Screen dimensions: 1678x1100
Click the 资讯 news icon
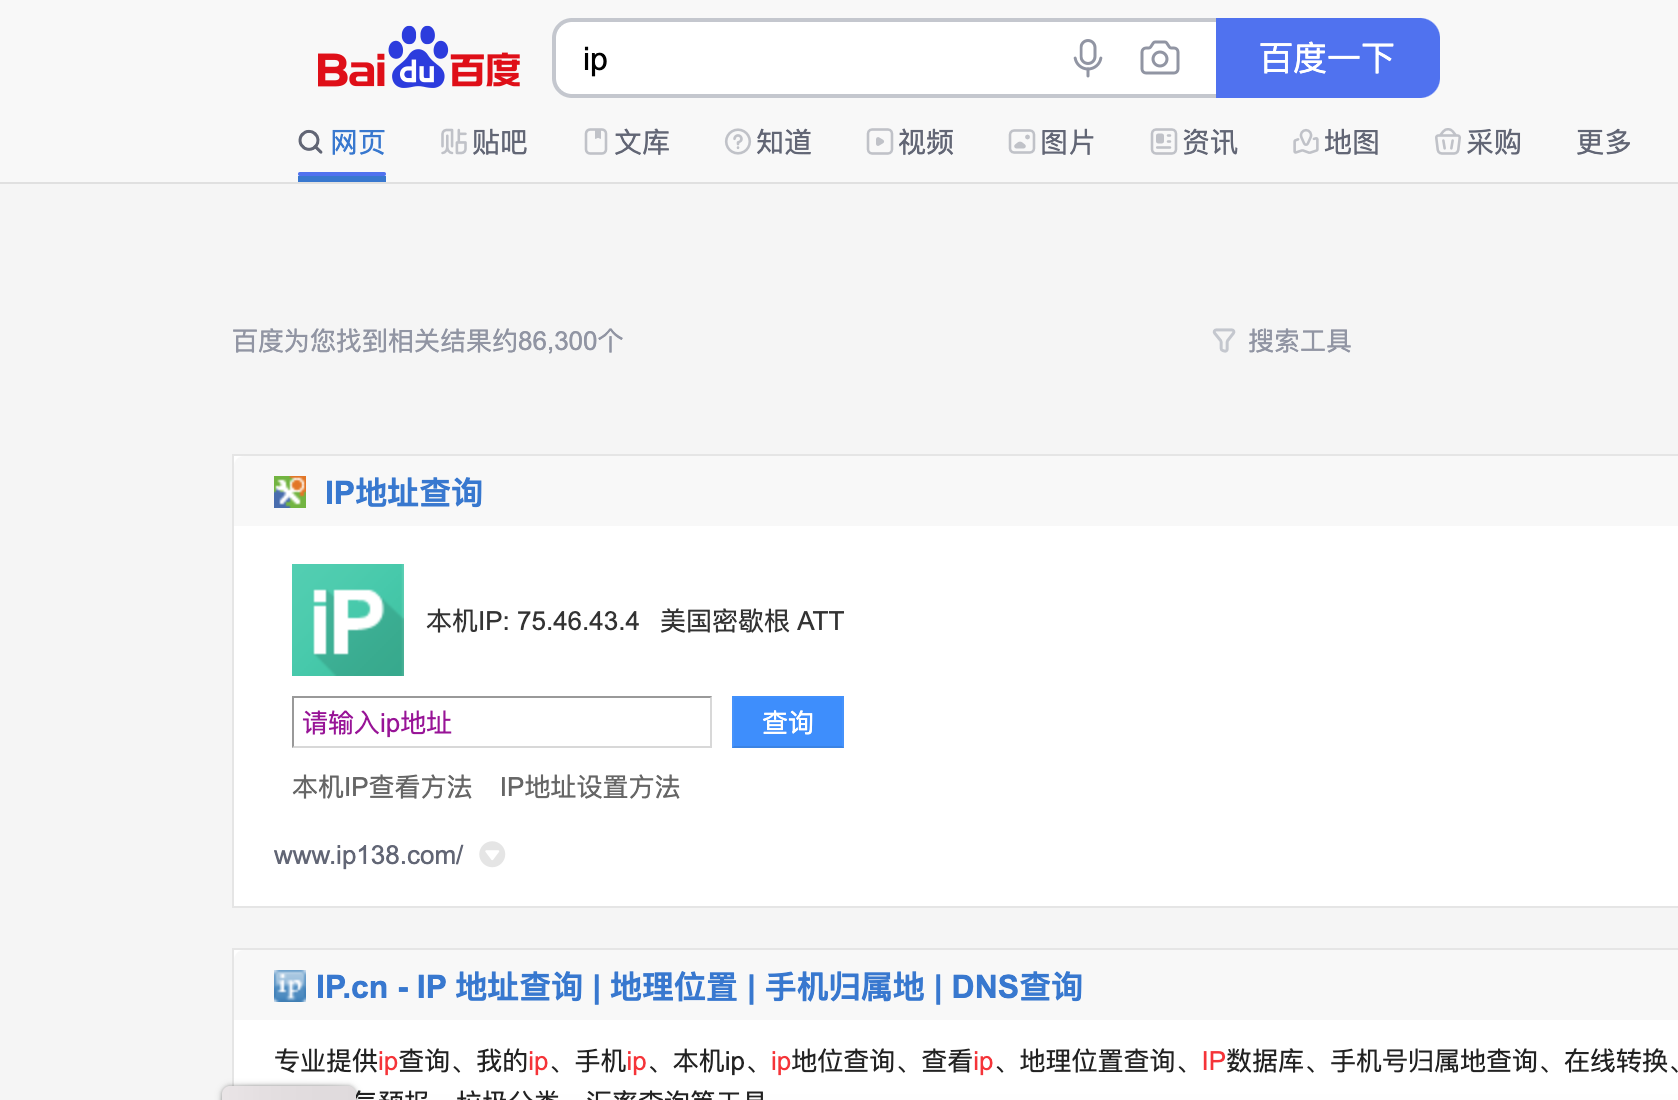pos(1164,142)
